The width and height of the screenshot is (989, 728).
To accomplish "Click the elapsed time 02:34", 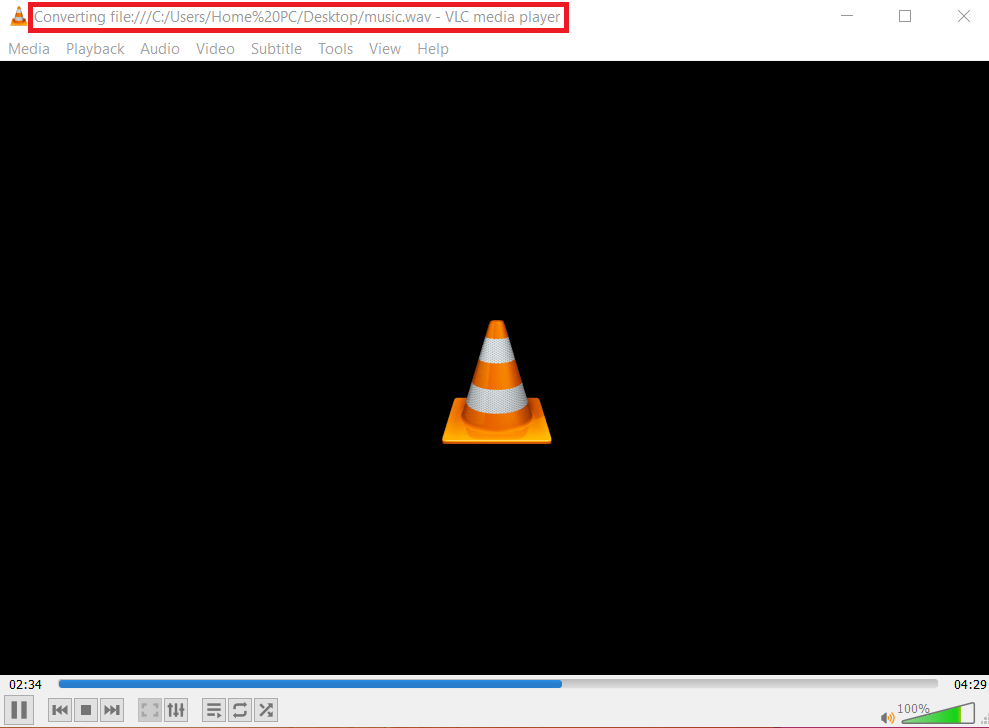I will click(x=25, y=684).
